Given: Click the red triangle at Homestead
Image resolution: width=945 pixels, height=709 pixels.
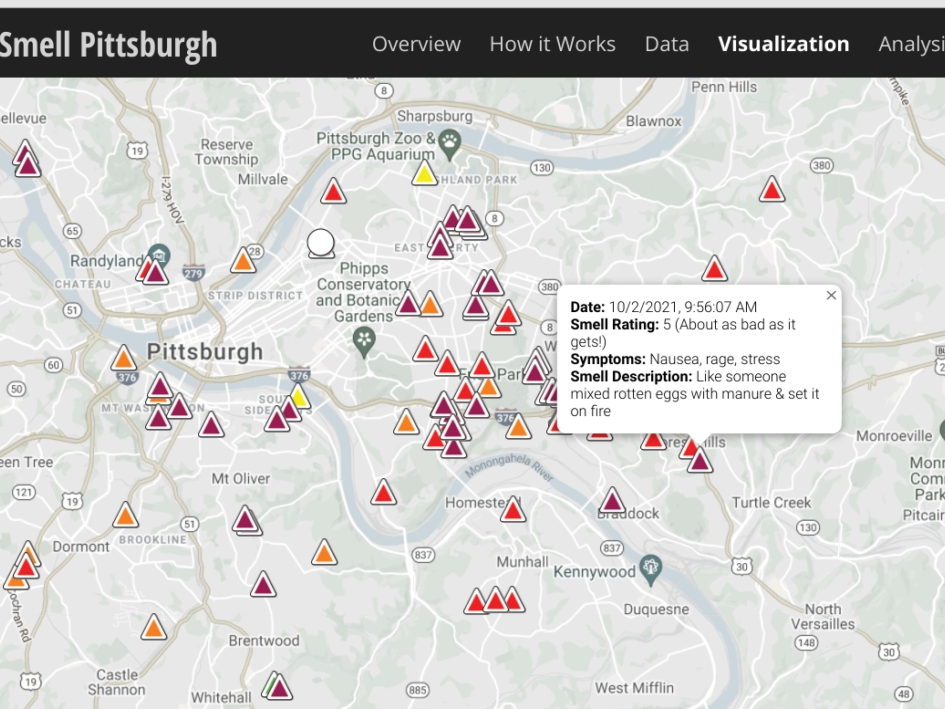Looking at the screenshot, I should [513, 509].
